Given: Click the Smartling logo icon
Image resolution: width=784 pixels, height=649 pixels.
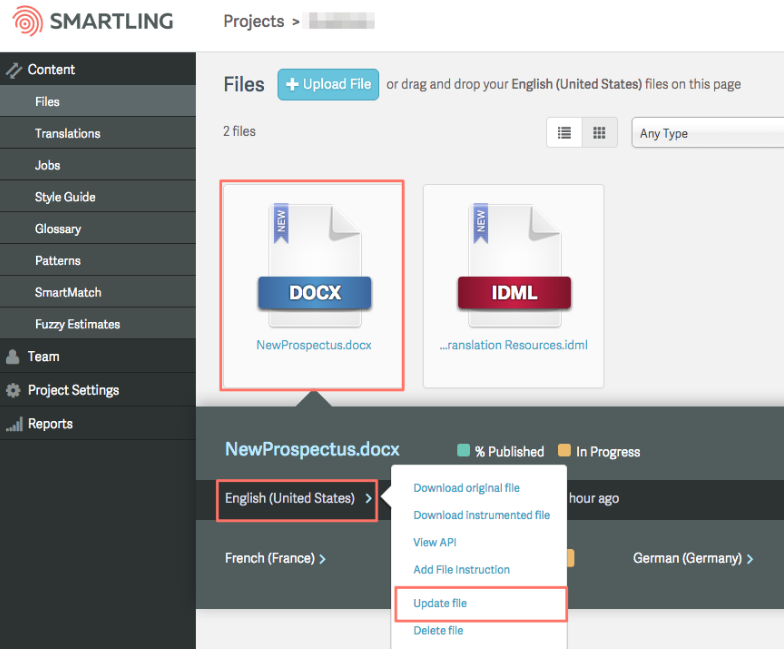Looking at the screenshot, I should click(28, 21).
